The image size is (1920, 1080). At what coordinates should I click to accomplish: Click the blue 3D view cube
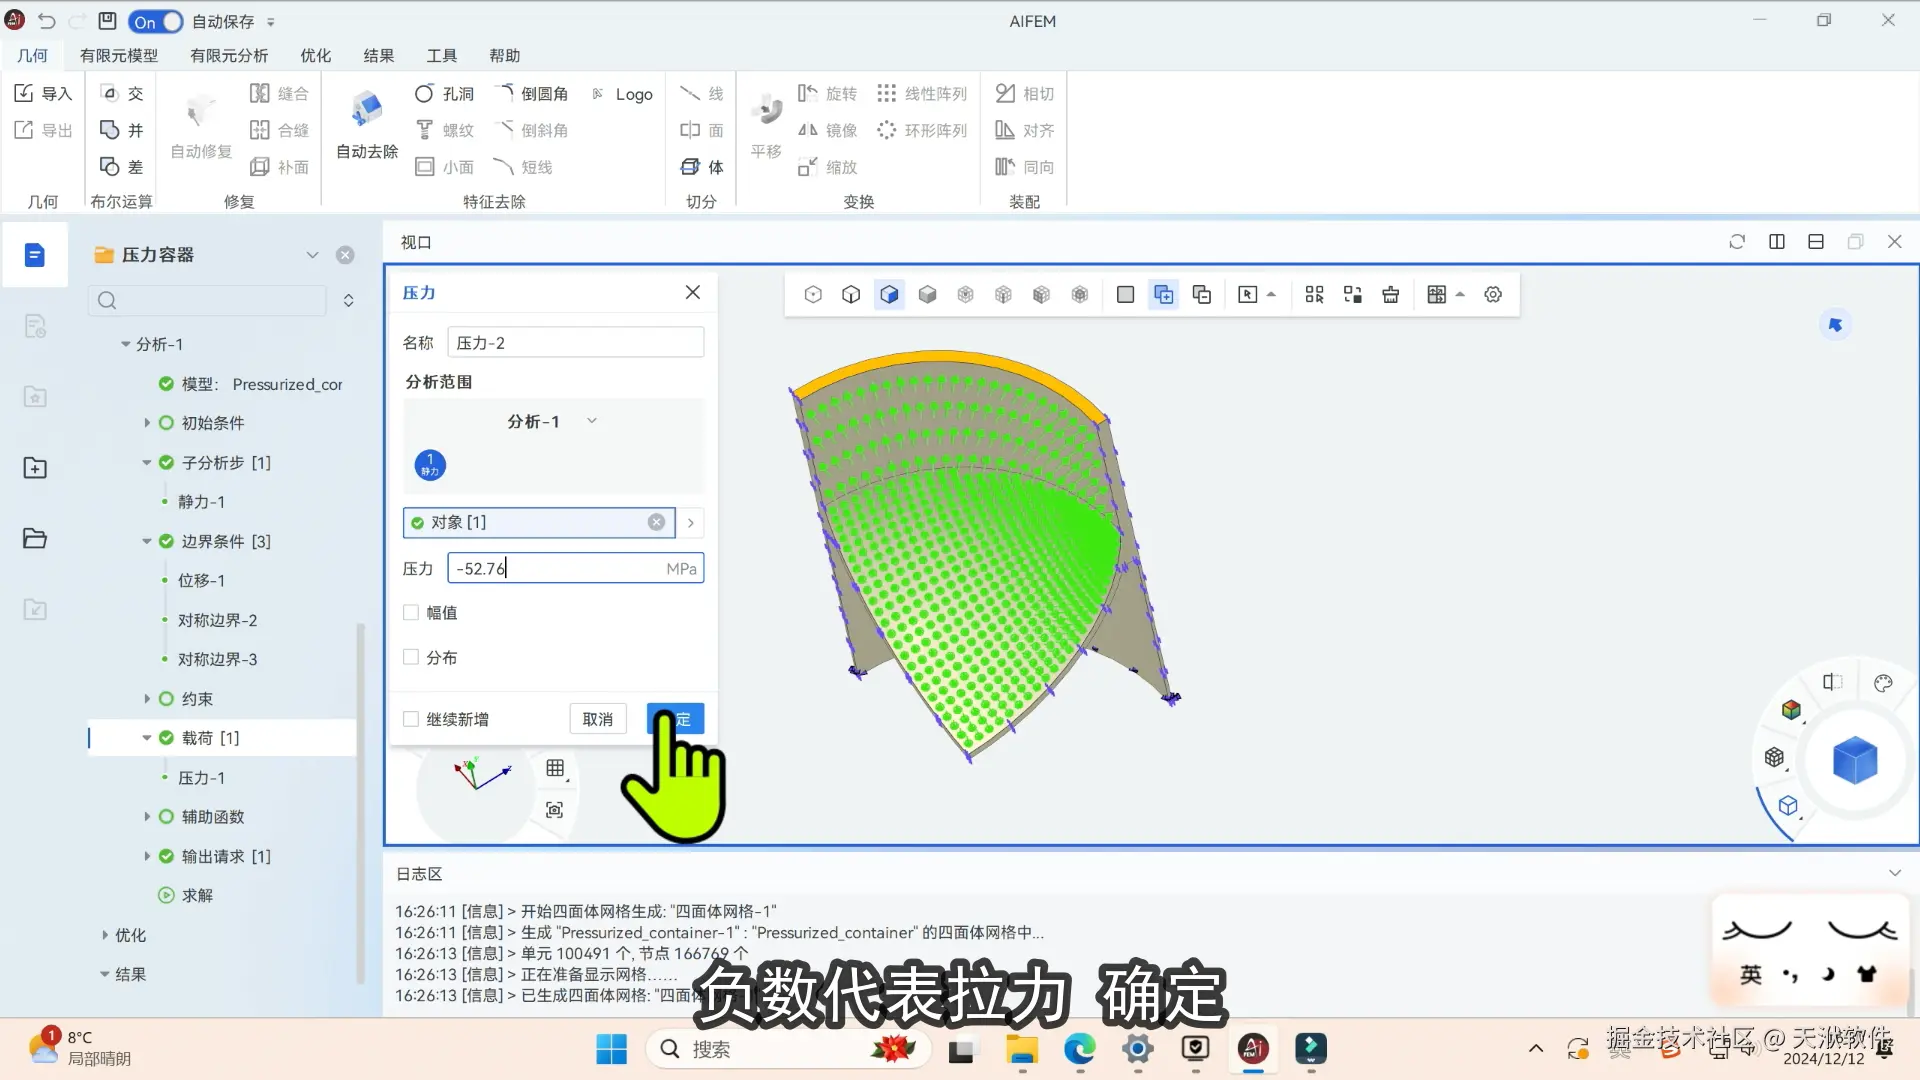click(x=1854, y=761)
